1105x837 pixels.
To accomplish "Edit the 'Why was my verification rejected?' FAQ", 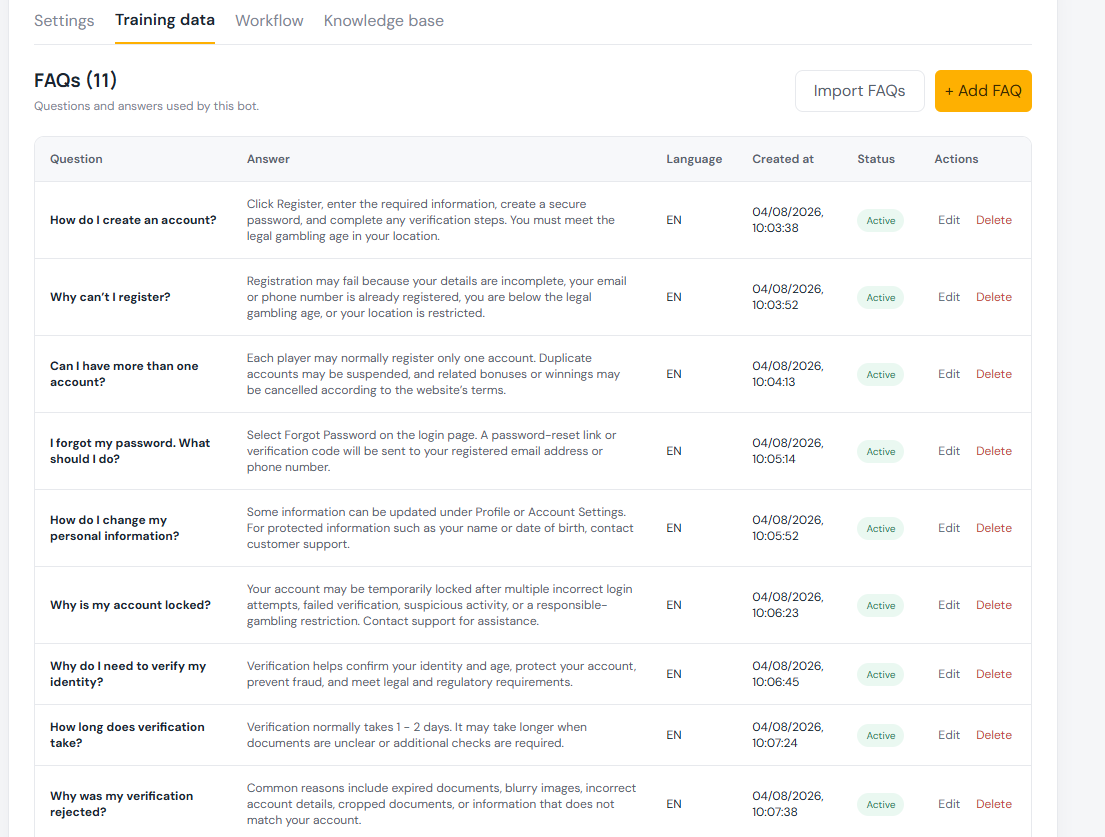I will (x=949, y=803).
